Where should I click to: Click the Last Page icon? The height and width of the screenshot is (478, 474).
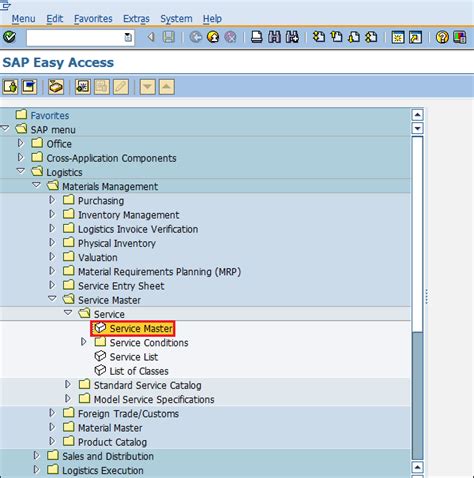click(x=371, y=37)
